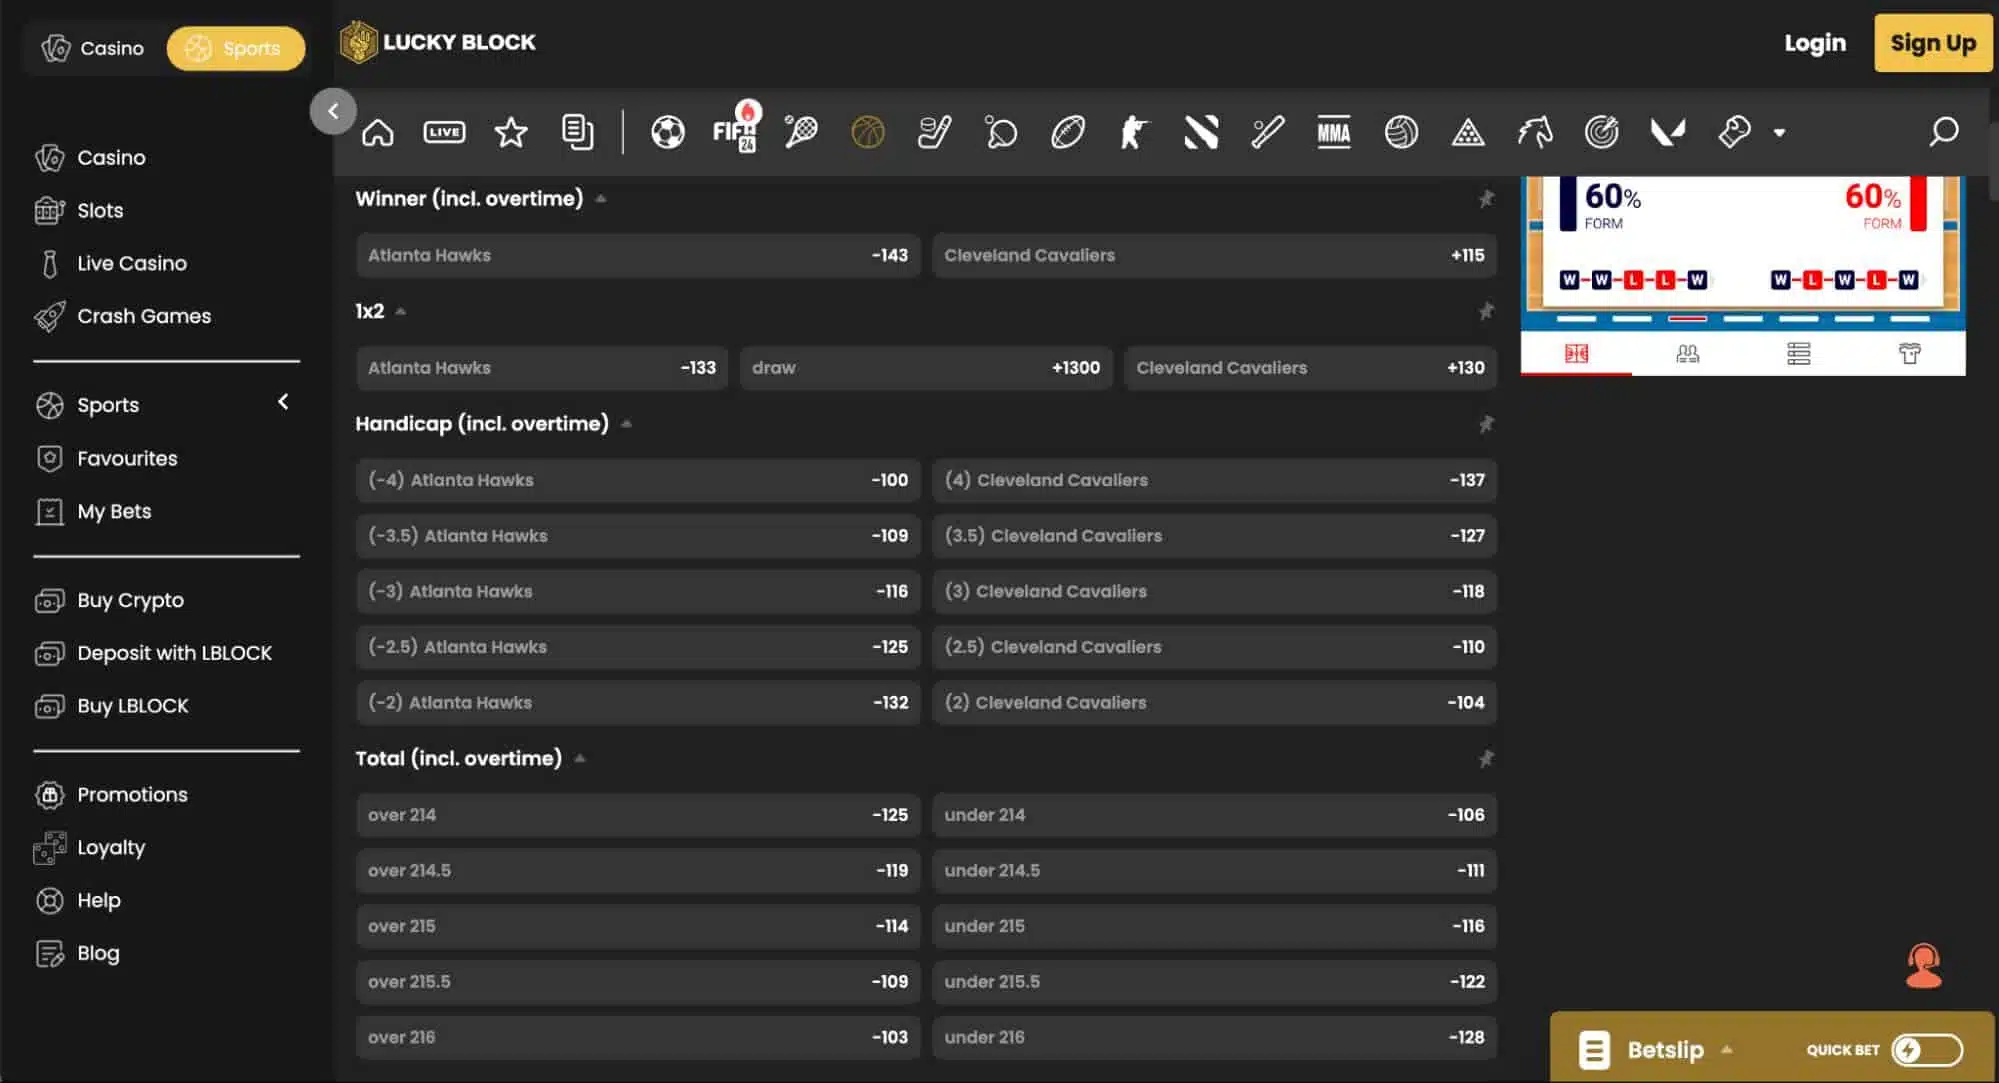1999x1083 pixels.
Task: Collapse the Sports sidebar submenu chevron
Action: coord(283,402)
